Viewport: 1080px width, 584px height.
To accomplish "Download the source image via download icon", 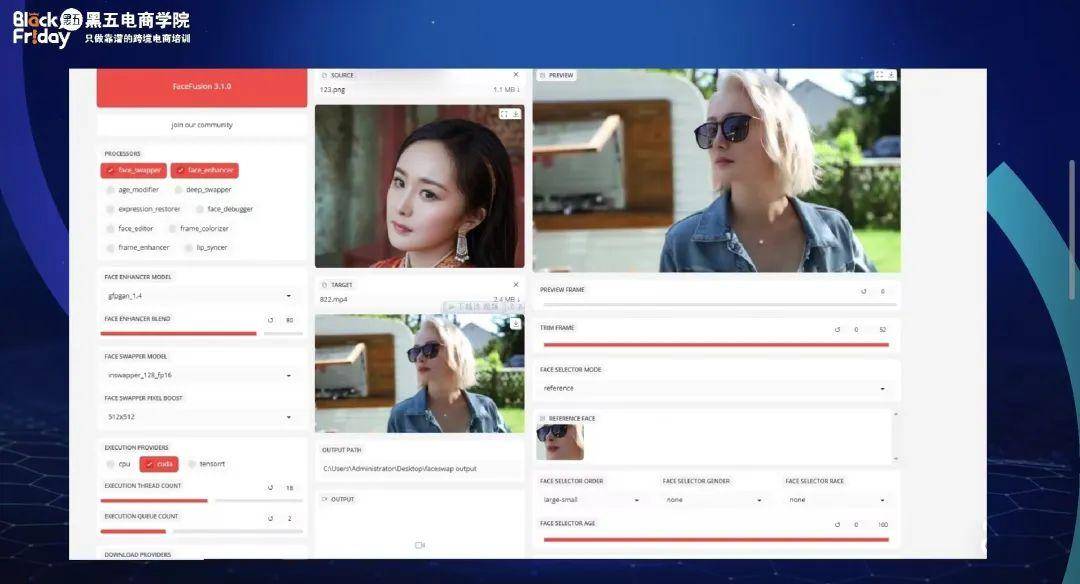I will tap(515, 114).
